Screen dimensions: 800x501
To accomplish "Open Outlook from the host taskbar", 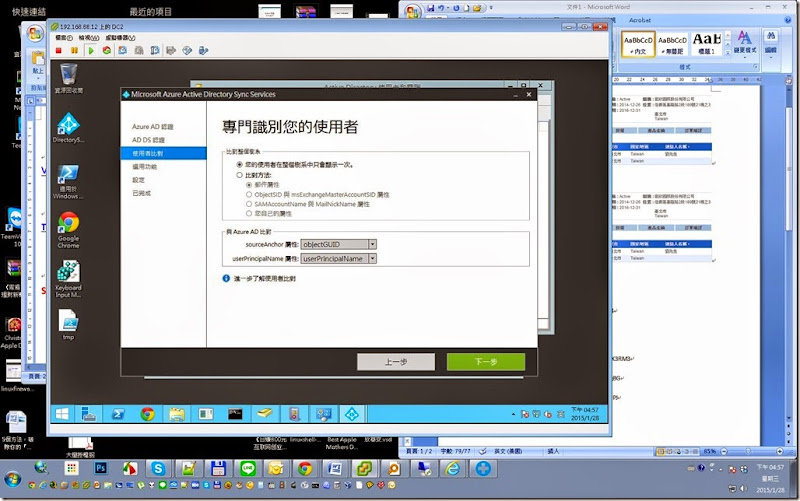I will pyautogui.click(x=276, y=468).
